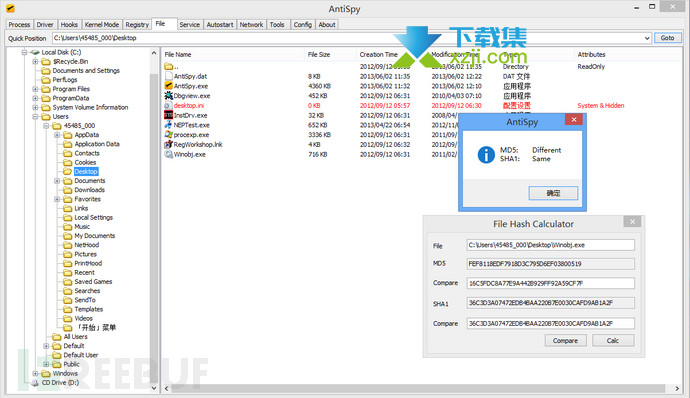Click Compare in File Hash Calculator

click(565, 340)
